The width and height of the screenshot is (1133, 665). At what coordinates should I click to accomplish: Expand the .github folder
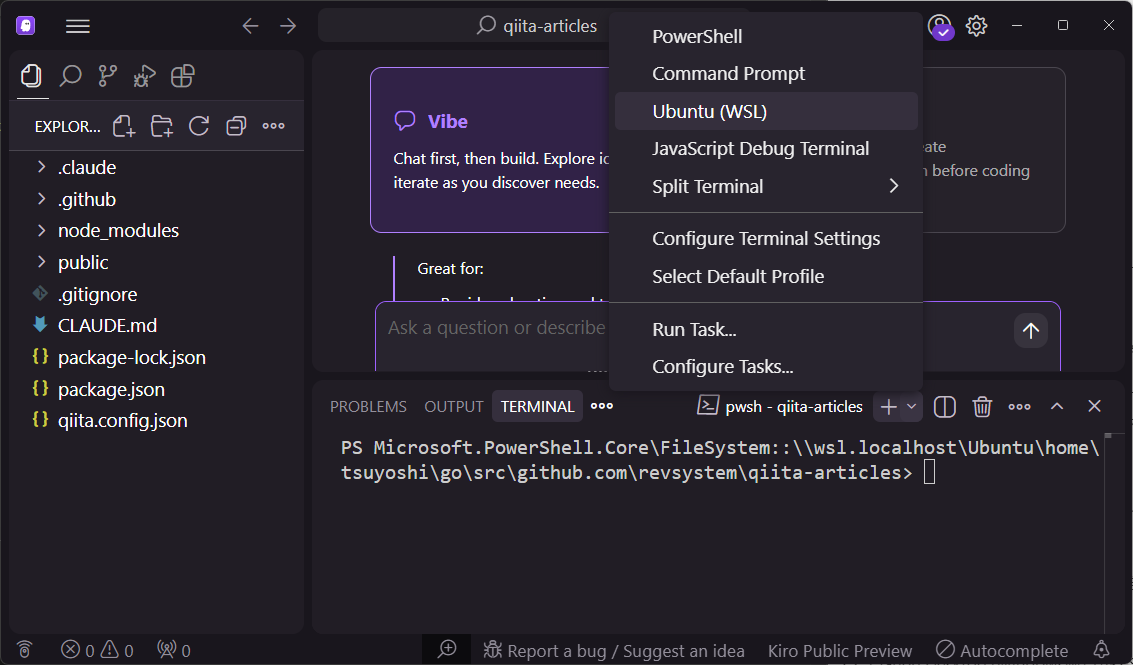point(87,199)
